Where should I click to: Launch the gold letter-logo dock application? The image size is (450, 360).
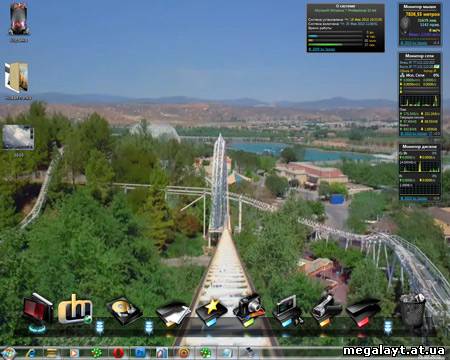[75, 309]
